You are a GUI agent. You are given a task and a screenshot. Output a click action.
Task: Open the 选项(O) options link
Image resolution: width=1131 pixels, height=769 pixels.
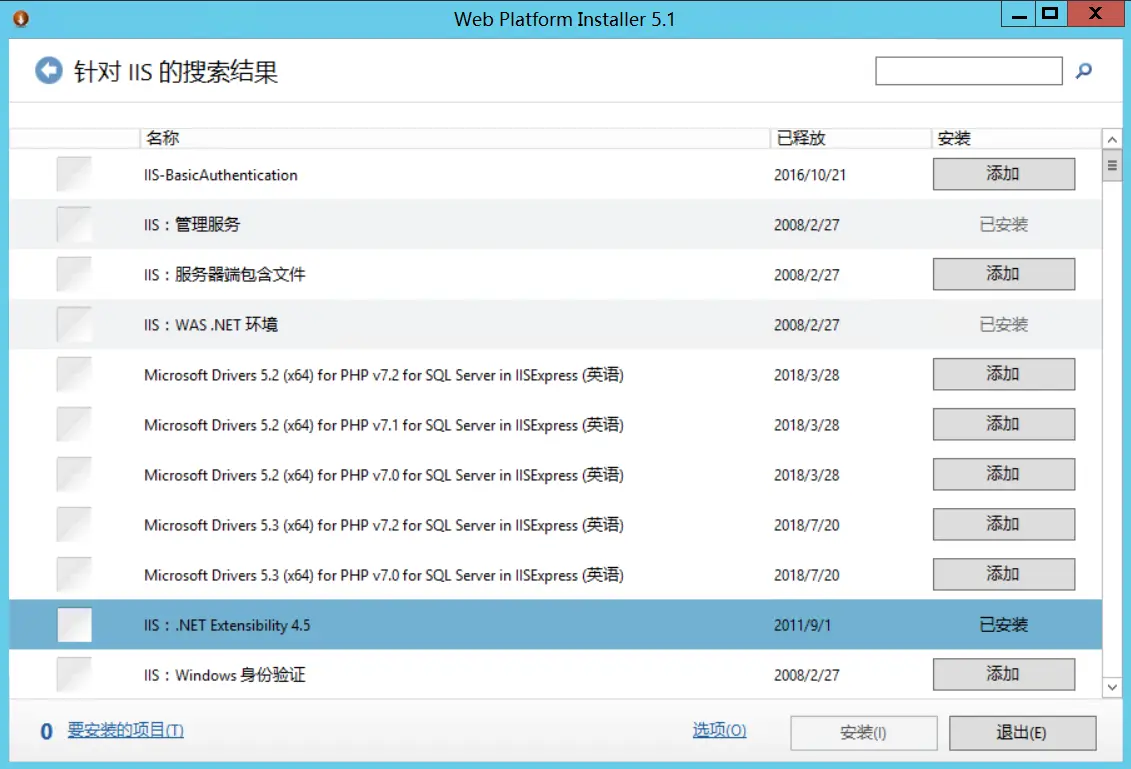click(x=719, y=730)
